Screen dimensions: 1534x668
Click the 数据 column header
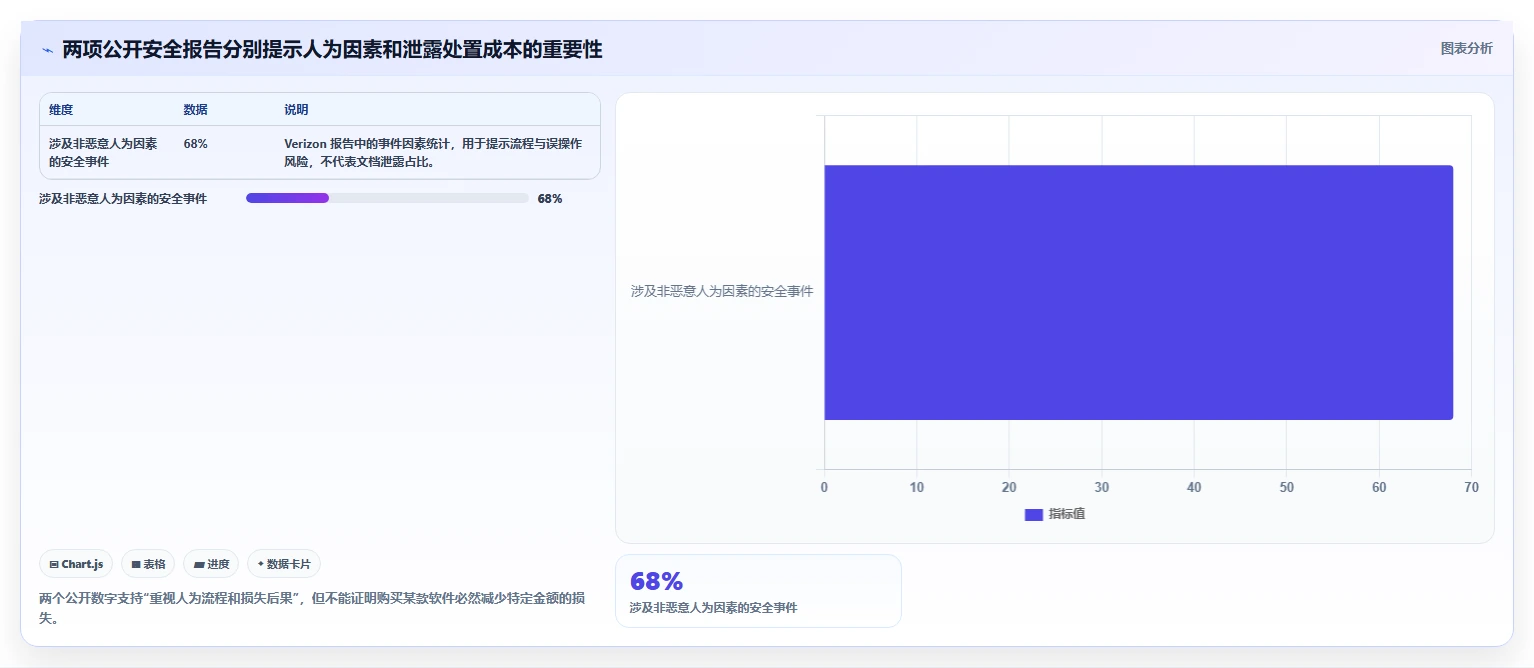pos(196,110)
